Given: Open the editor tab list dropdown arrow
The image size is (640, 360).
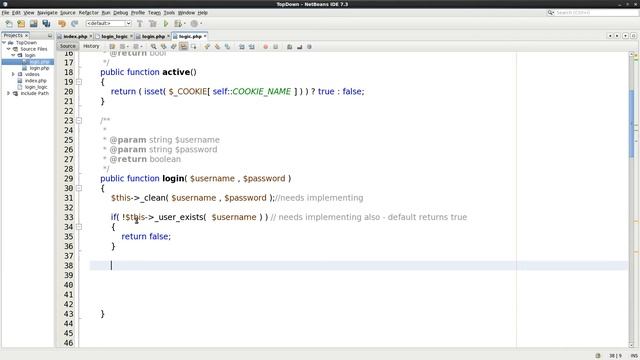Looking at the screenshot, I should (x=625, y=36).
